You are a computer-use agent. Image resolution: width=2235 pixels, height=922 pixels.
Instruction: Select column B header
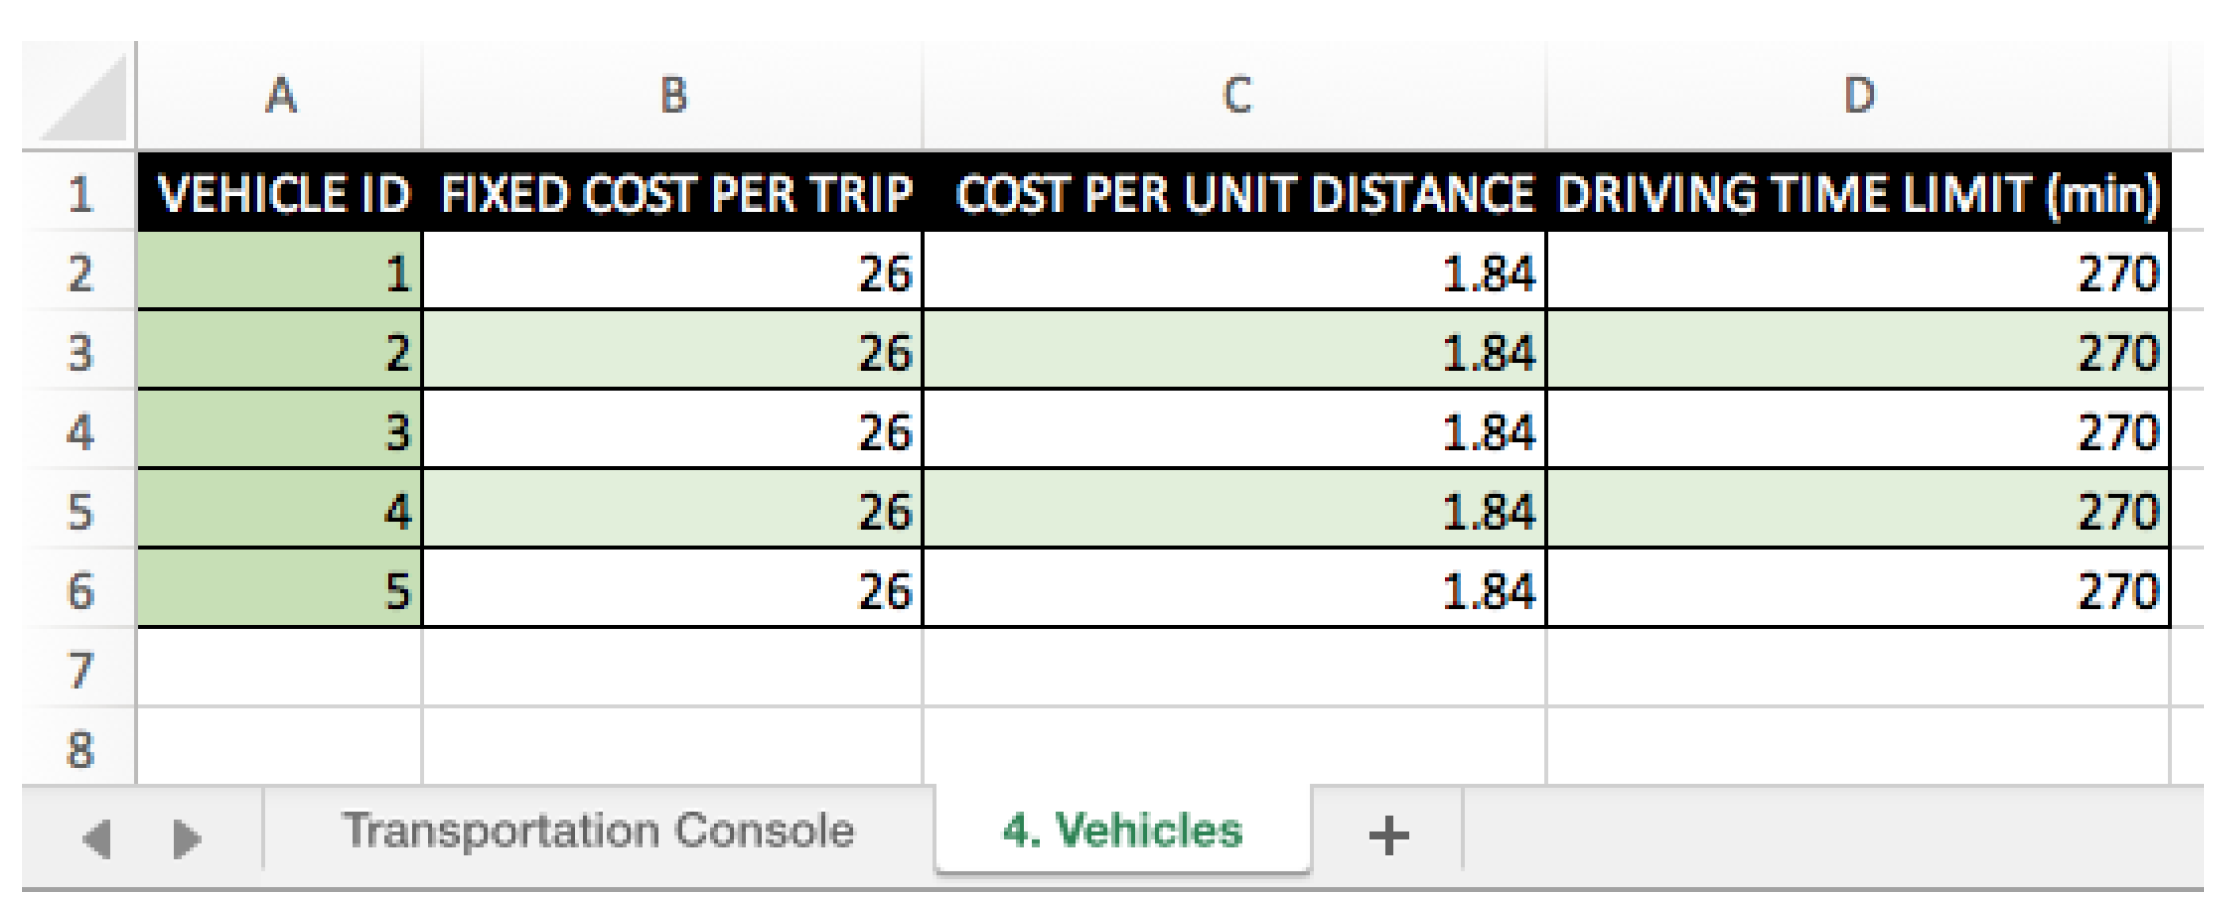(x=673, y=97)
